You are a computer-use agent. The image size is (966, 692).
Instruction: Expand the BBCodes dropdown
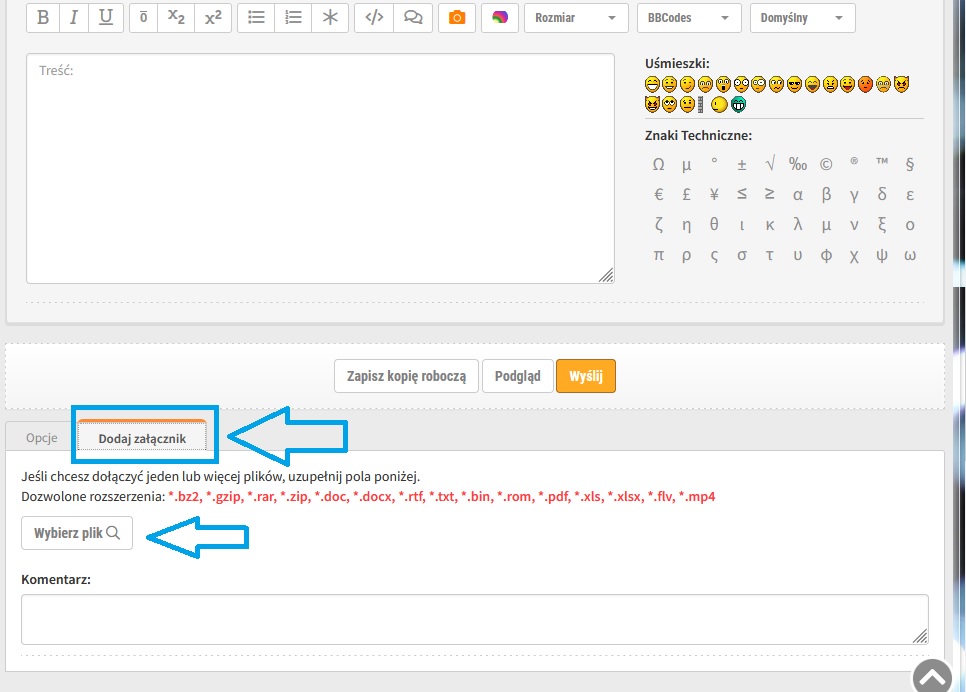(x=688, y=18)
